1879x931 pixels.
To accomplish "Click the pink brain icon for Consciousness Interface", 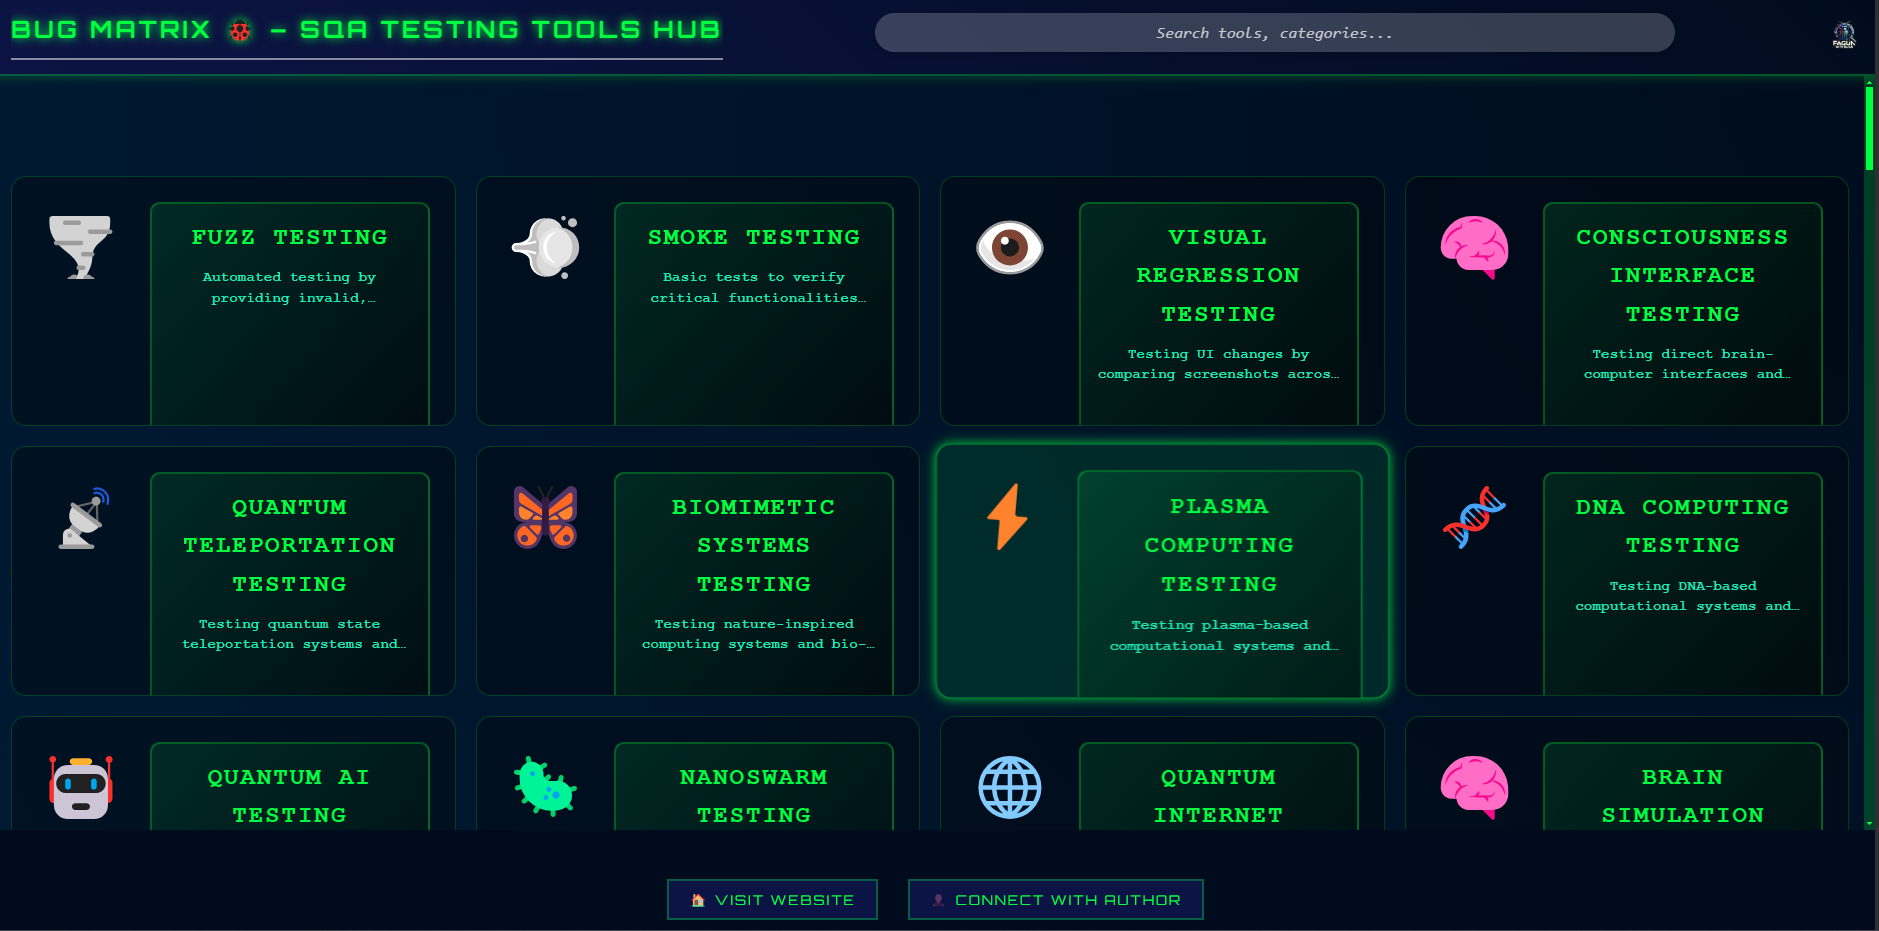I will [1474, 247].
